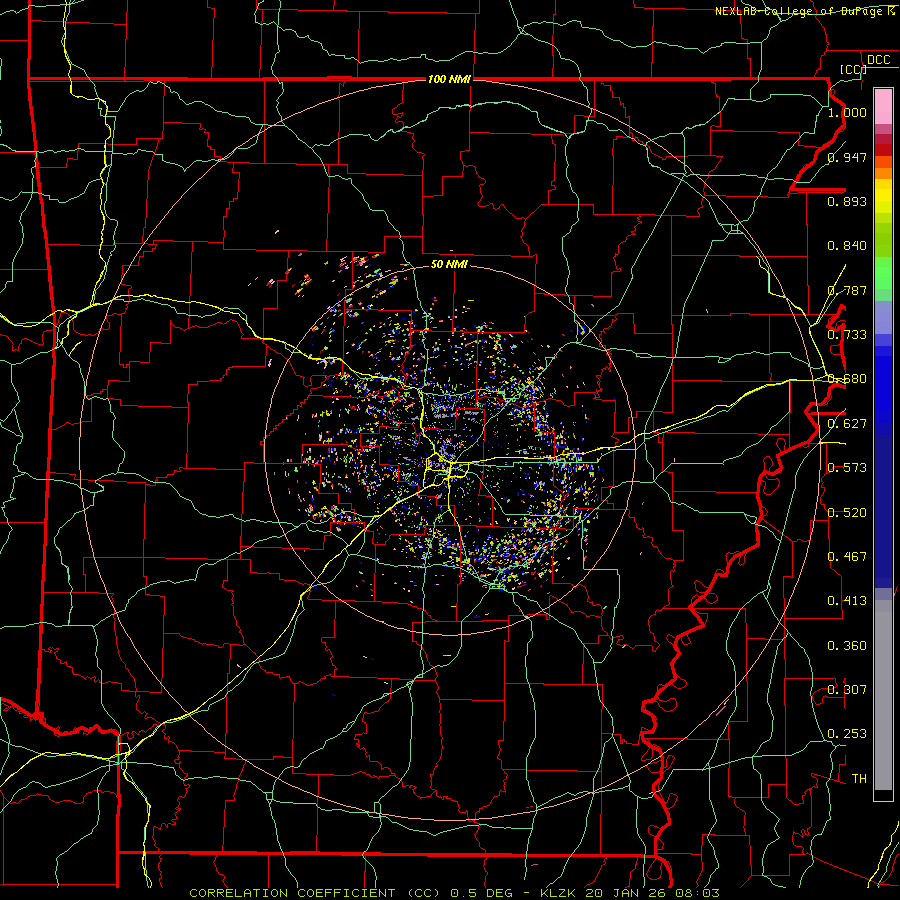Click the 0.520 legend value
Viewport: 900px width, 900px height.
(847, 513)
